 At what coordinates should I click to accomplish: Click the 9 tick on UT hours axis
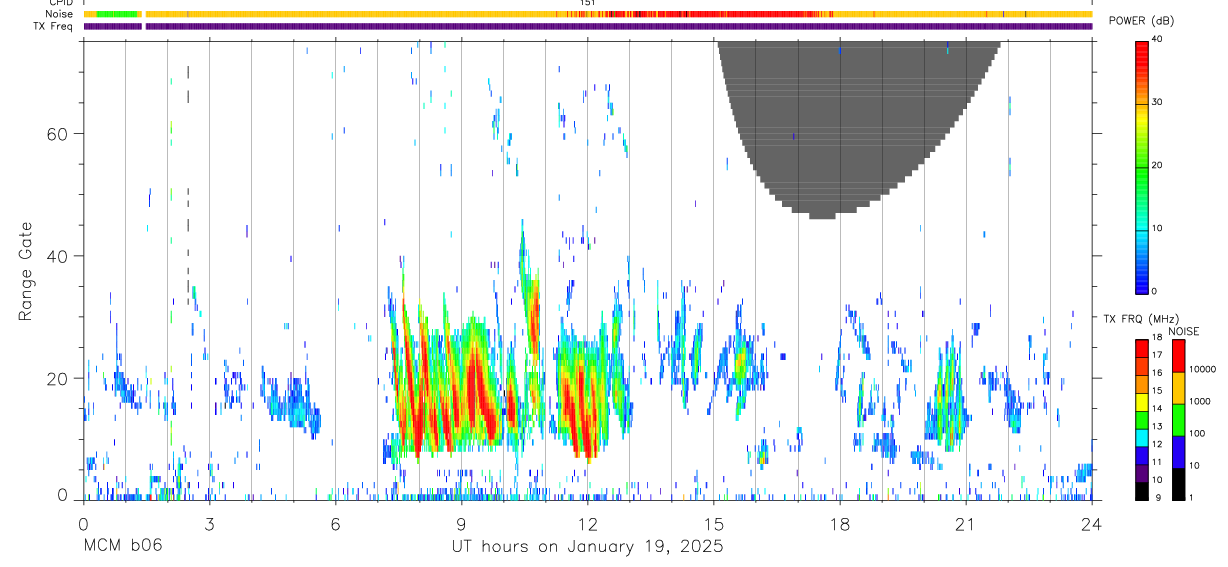[x=461, y=523]
